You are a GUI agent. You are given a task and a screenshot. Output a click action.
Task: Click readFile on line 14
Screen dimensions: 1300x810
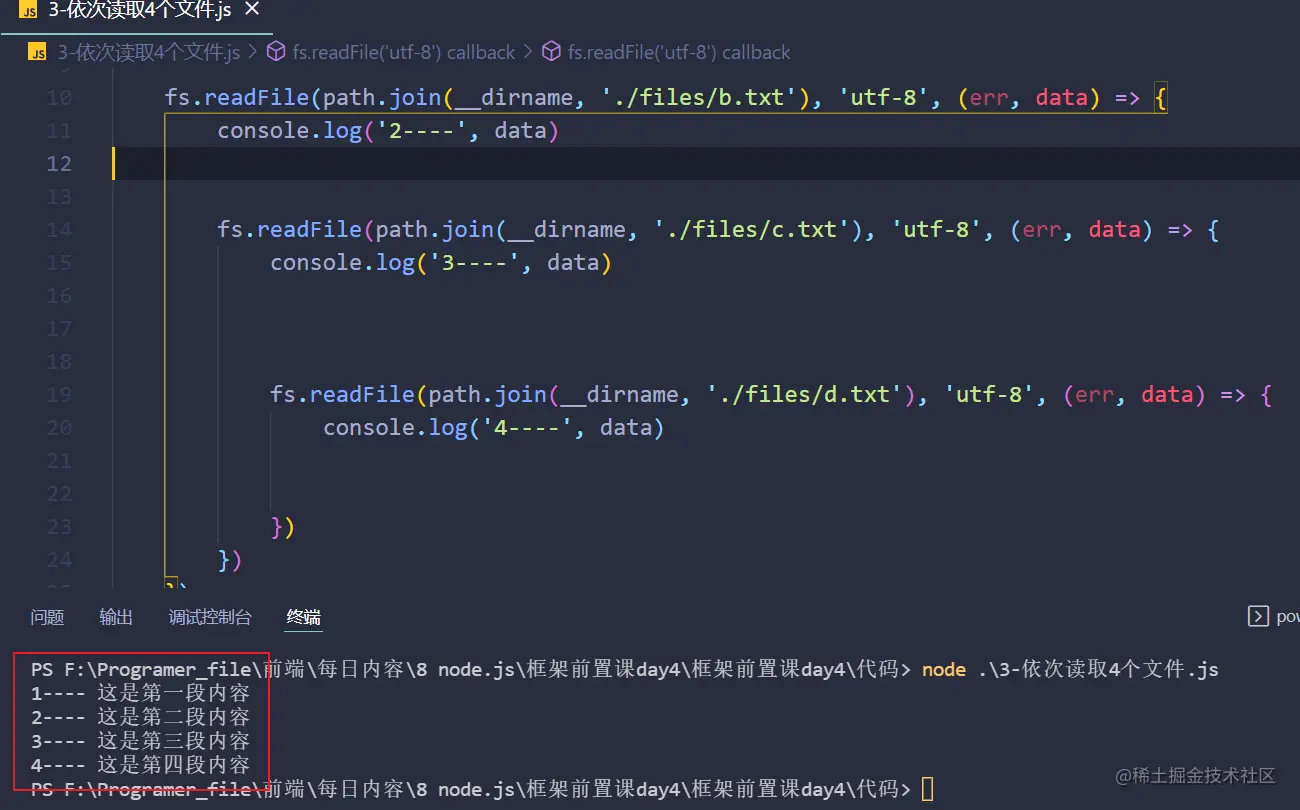coord(310,230)
